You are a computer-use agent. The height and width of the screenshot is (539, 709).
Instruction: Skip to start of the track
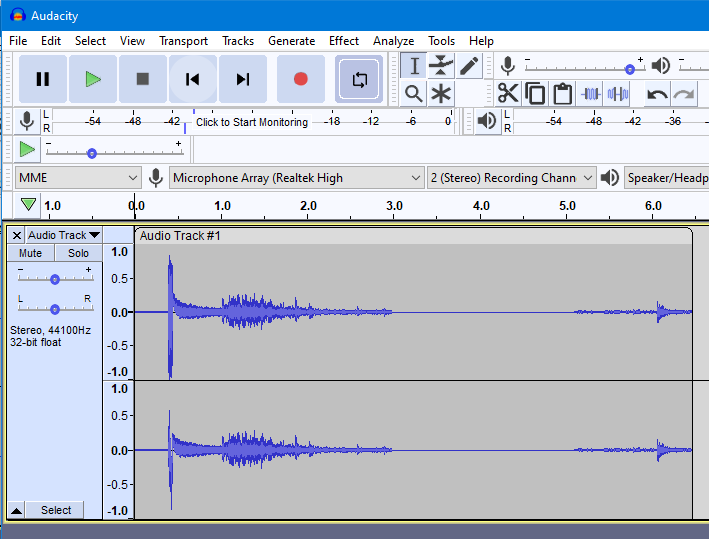pyautogui.click(x=193, y=79)
